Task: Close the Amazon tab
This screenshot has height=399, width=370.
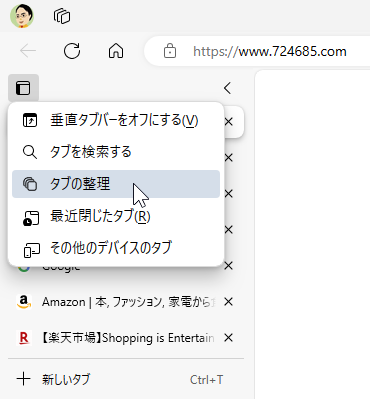Action: tap(228, 302)
